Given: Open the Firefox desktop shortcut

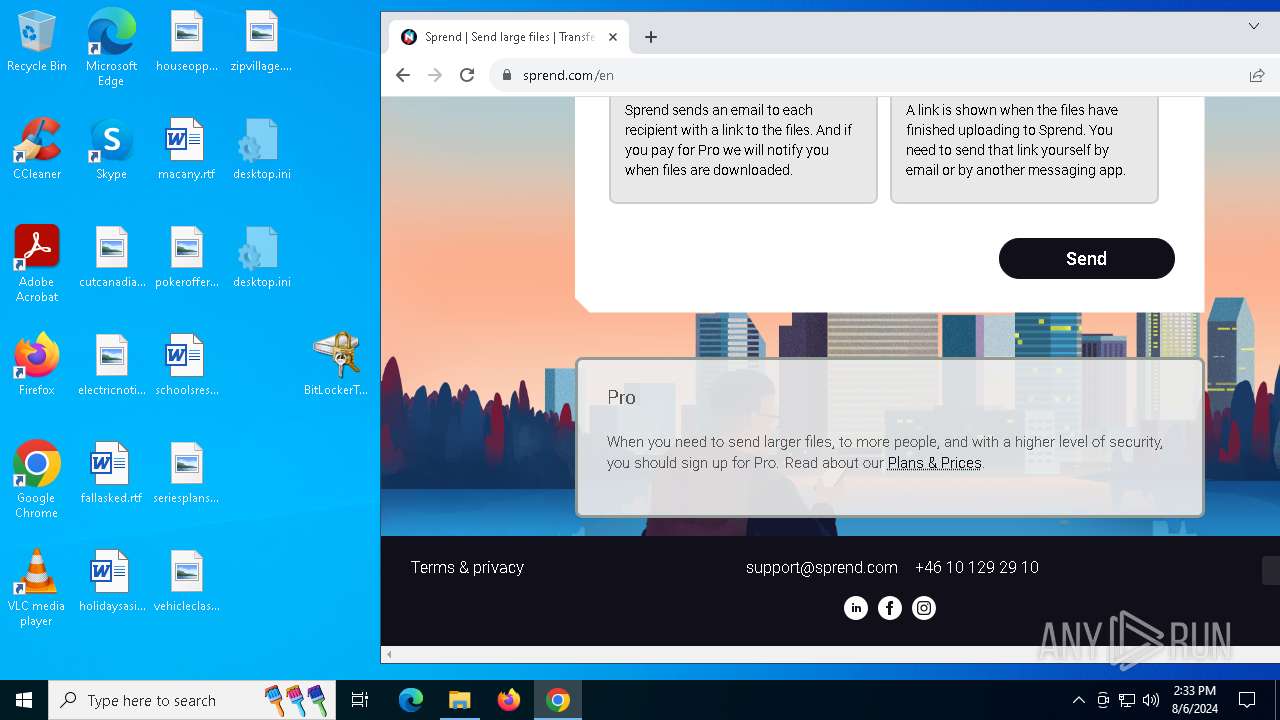Looking at the screenshot, I should 37,366.
